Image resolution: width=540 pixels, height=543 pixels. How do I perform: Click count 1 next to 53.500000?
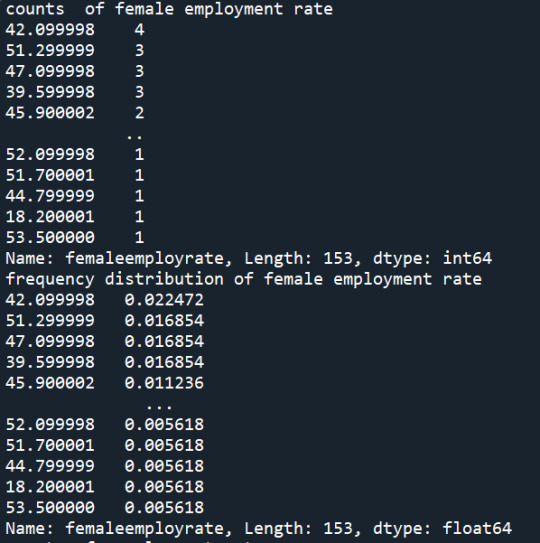(x=139, y=238)
